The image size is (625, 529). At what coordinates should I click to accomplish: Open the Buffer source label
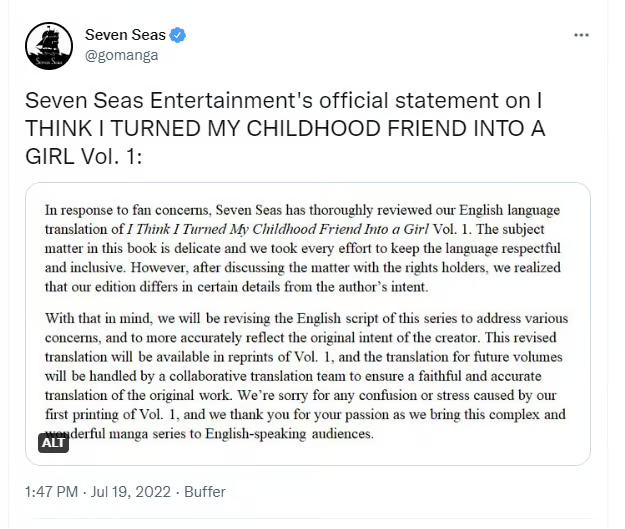(205, 492)
